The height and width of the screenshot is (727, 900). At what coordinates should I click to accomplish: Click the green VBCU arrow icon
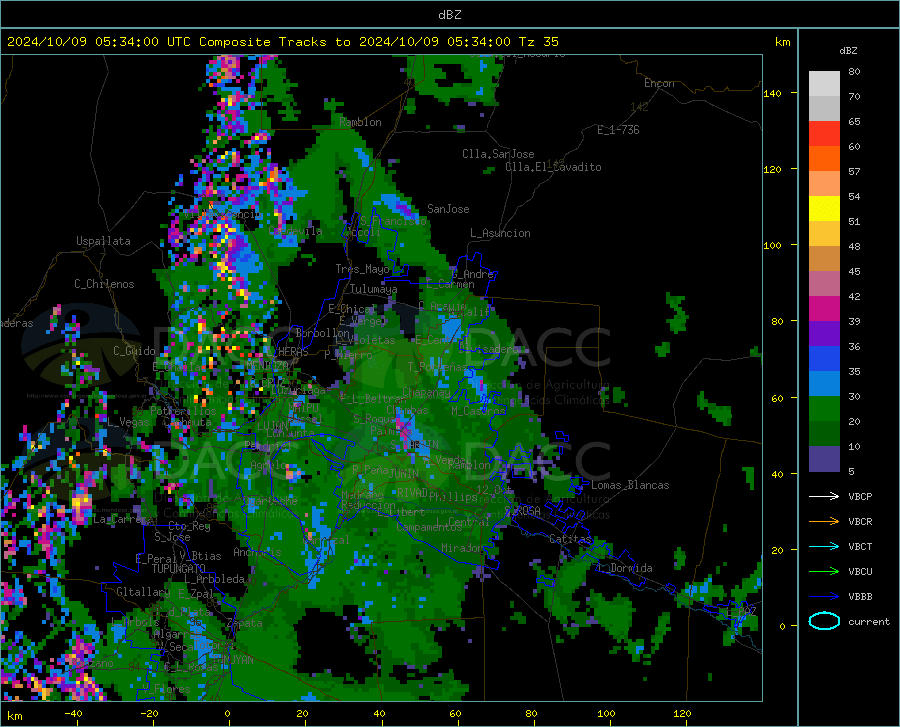(x=824, y=571)
